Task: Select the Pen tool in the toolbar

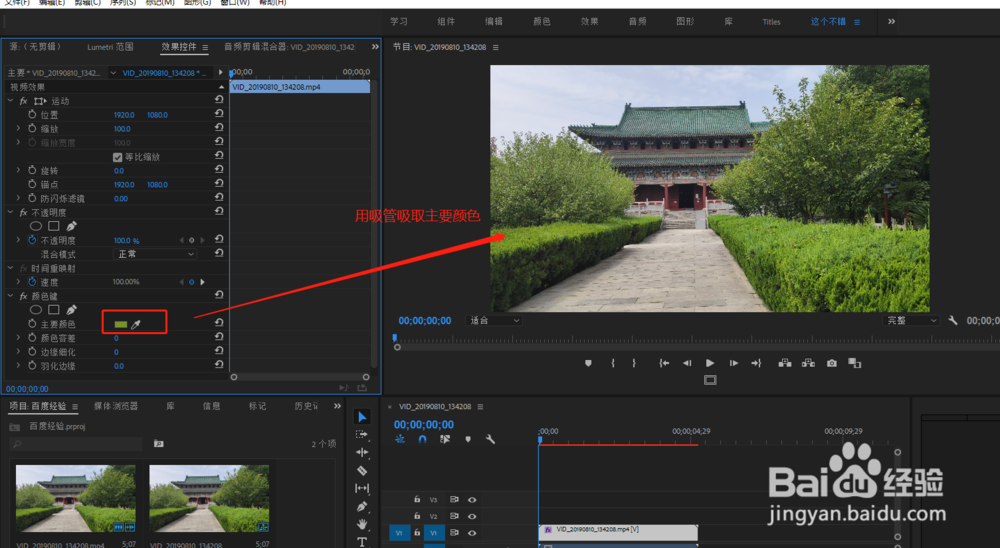Action: click(362, 507)
